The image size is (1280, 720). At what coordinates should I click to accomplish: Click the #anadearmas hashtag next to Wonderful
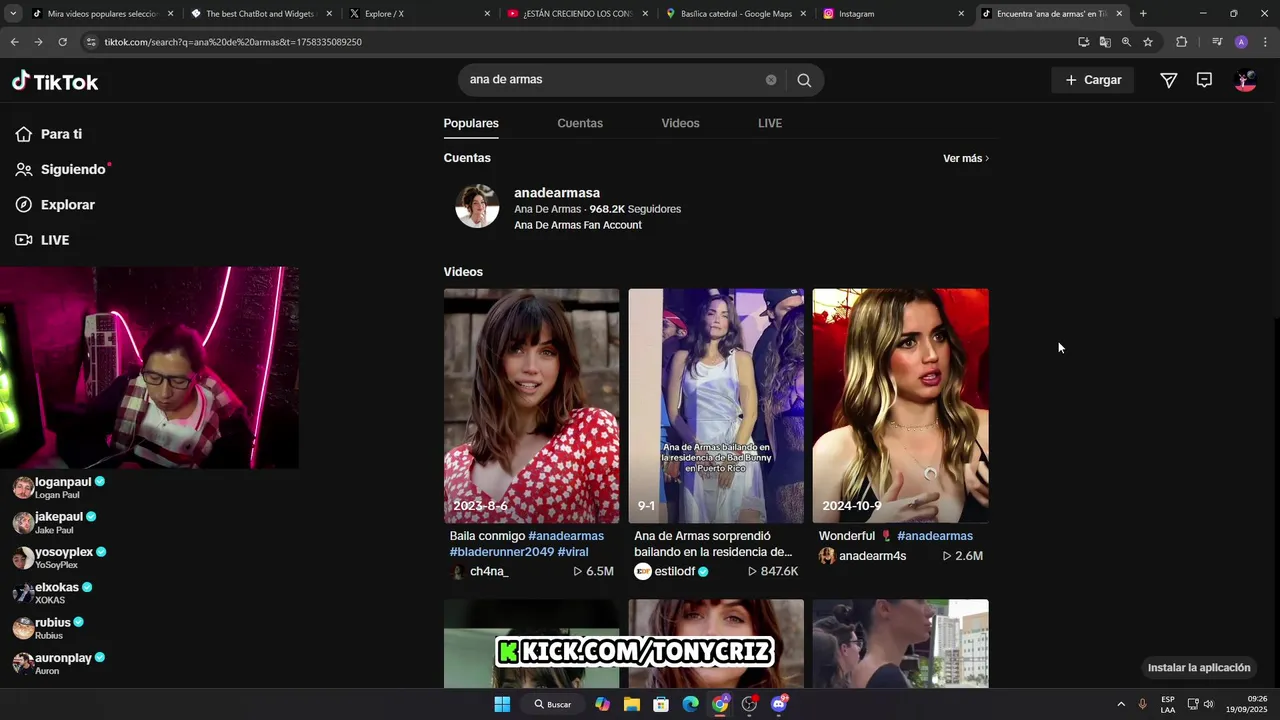point(935,536)
